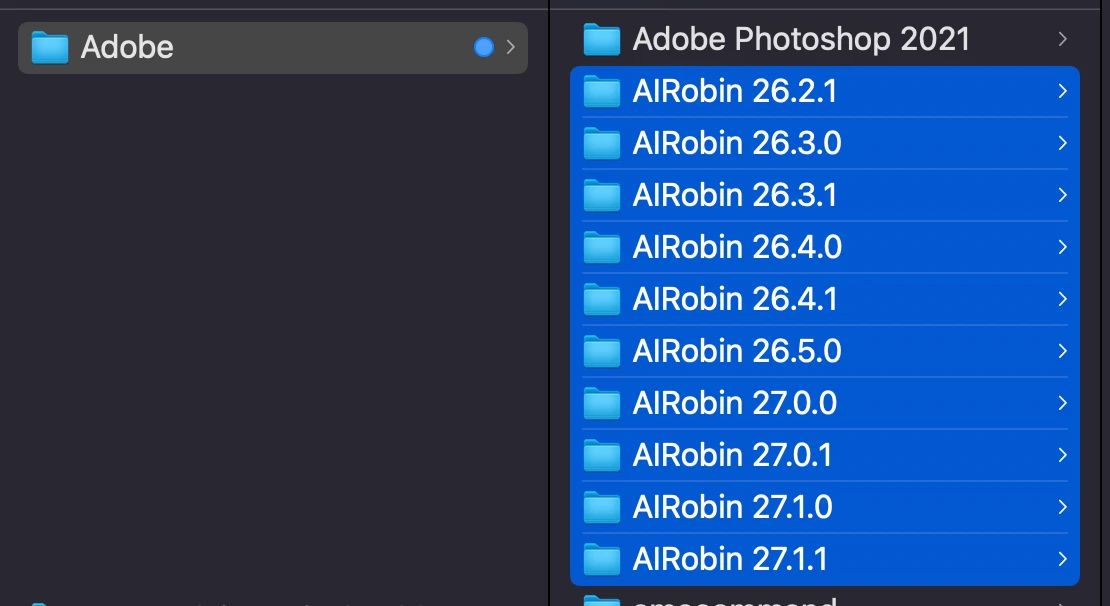This screenshot has width=1110, height=606.
Task: Click the AIRobin 26.3.1 name text
Action: click(x=735, y=195)
